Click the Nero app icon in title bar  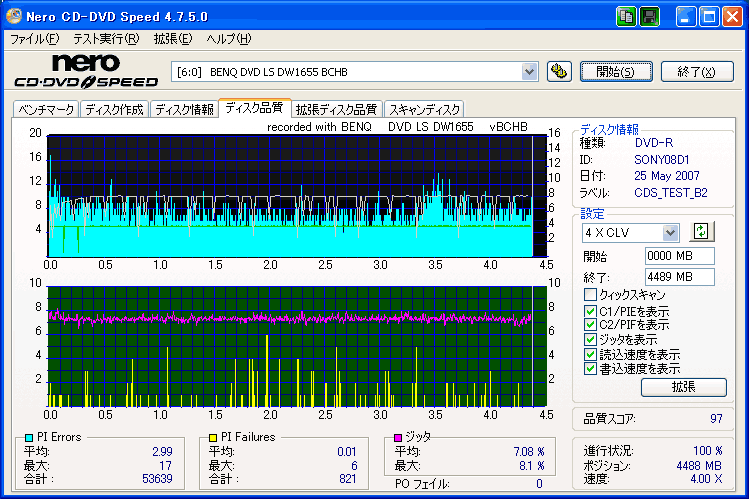pos(14,16)
